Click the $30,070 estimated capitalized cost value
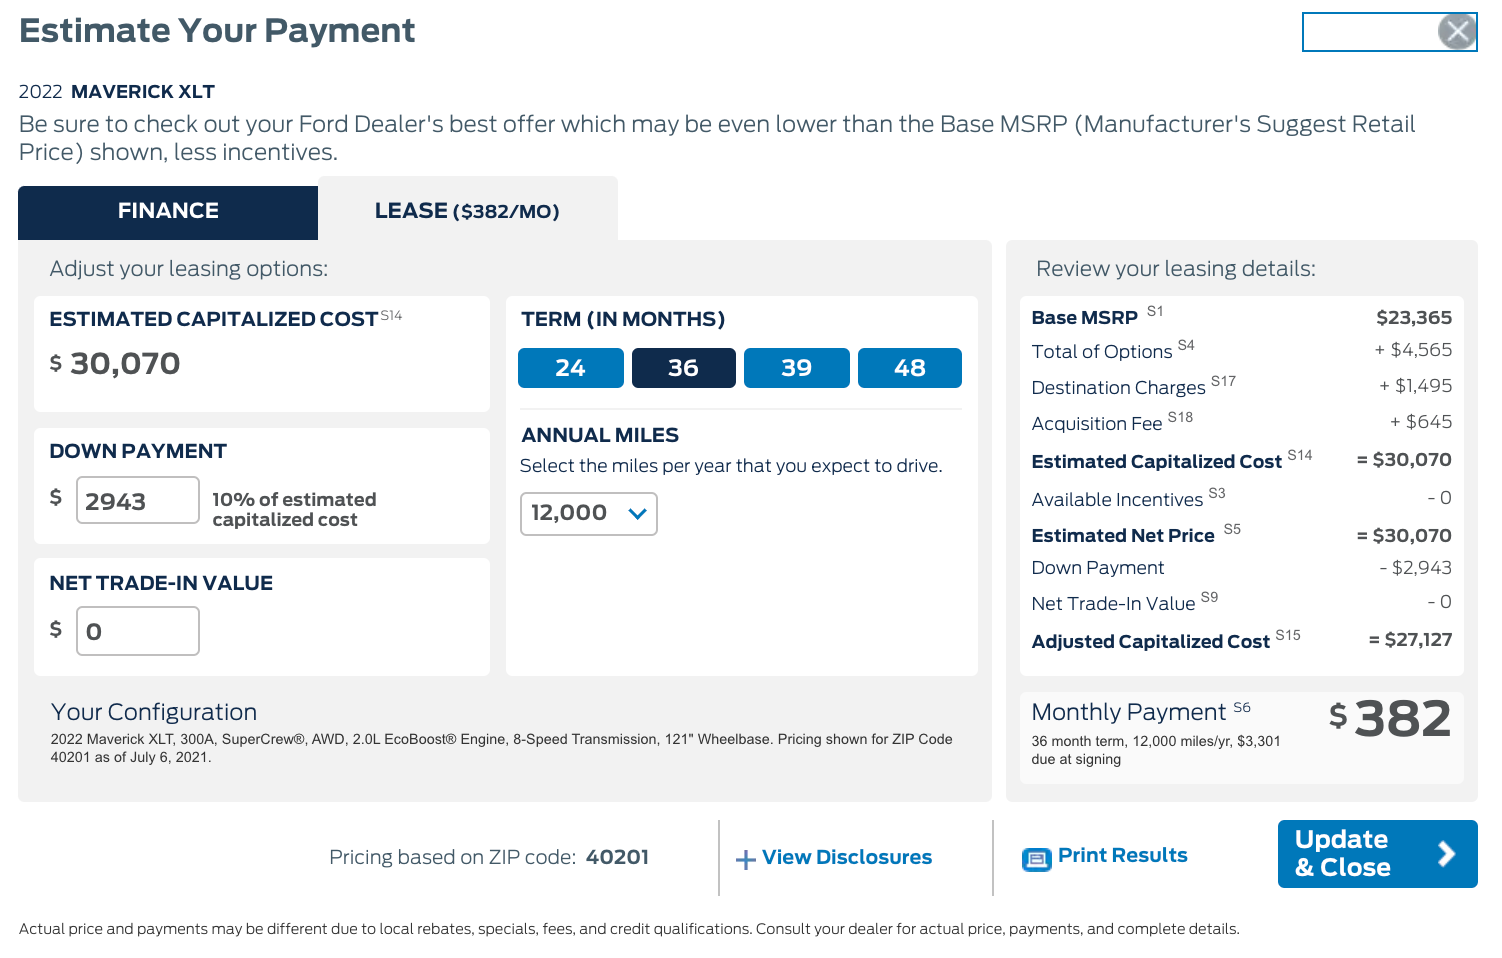The height and width of the screenshot is (958, 1502). [x=115, y=364]
